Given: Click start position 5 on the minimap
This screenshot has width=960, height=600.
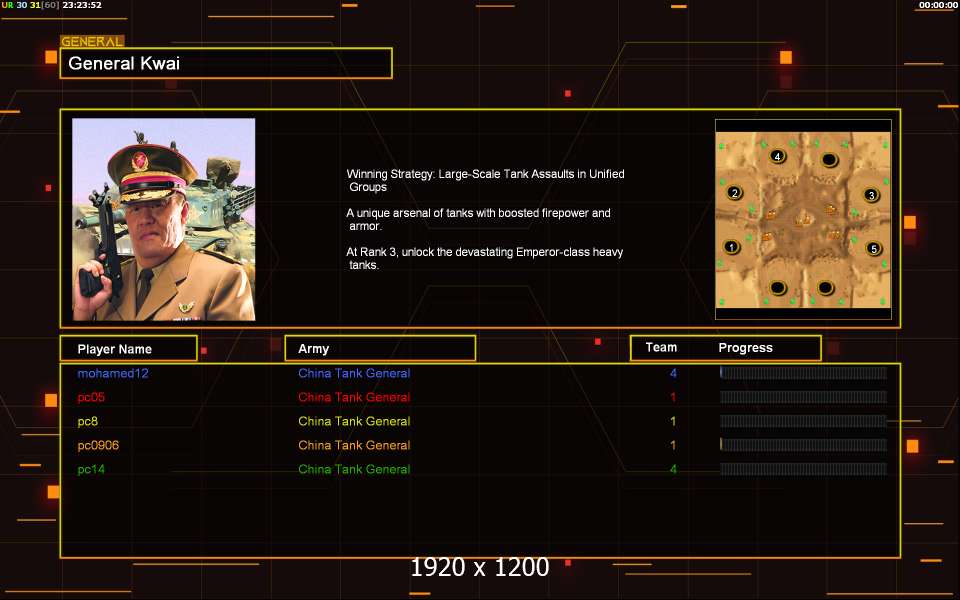Looking at the screenshot, I should tap(874, 249).
